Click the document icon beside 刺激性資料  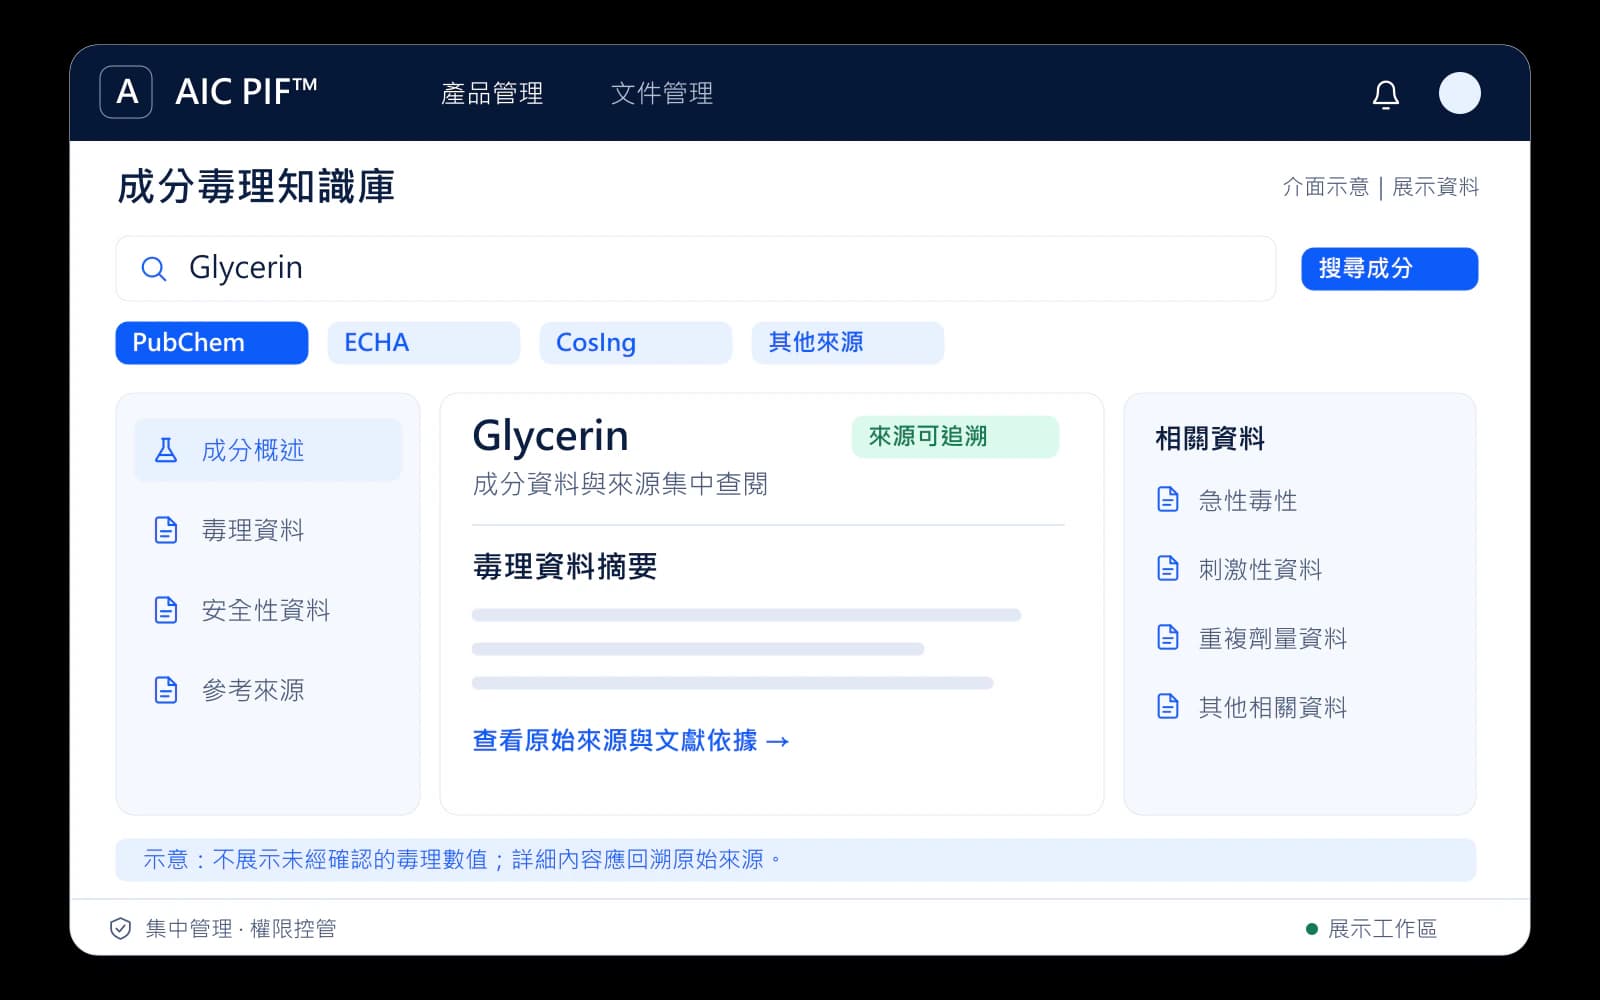coord(1168,568)
